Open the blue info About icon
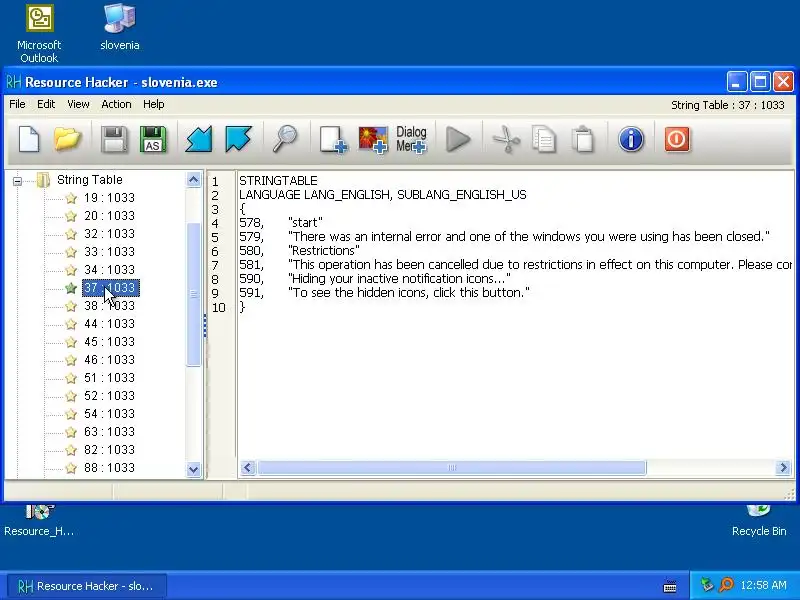The image size is (800, 600). (x=631, y=139)
